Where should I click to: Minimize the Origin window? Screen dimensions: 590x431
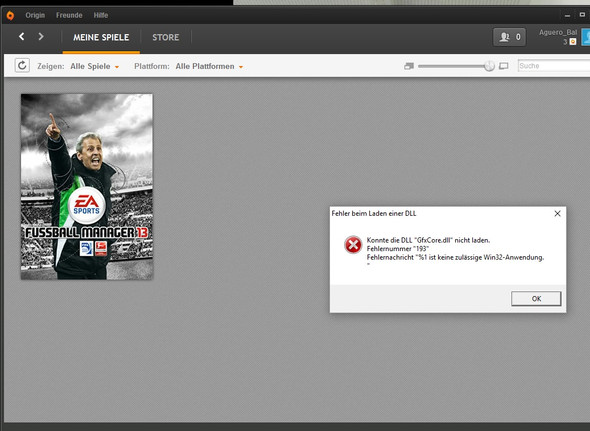(567, 15)
